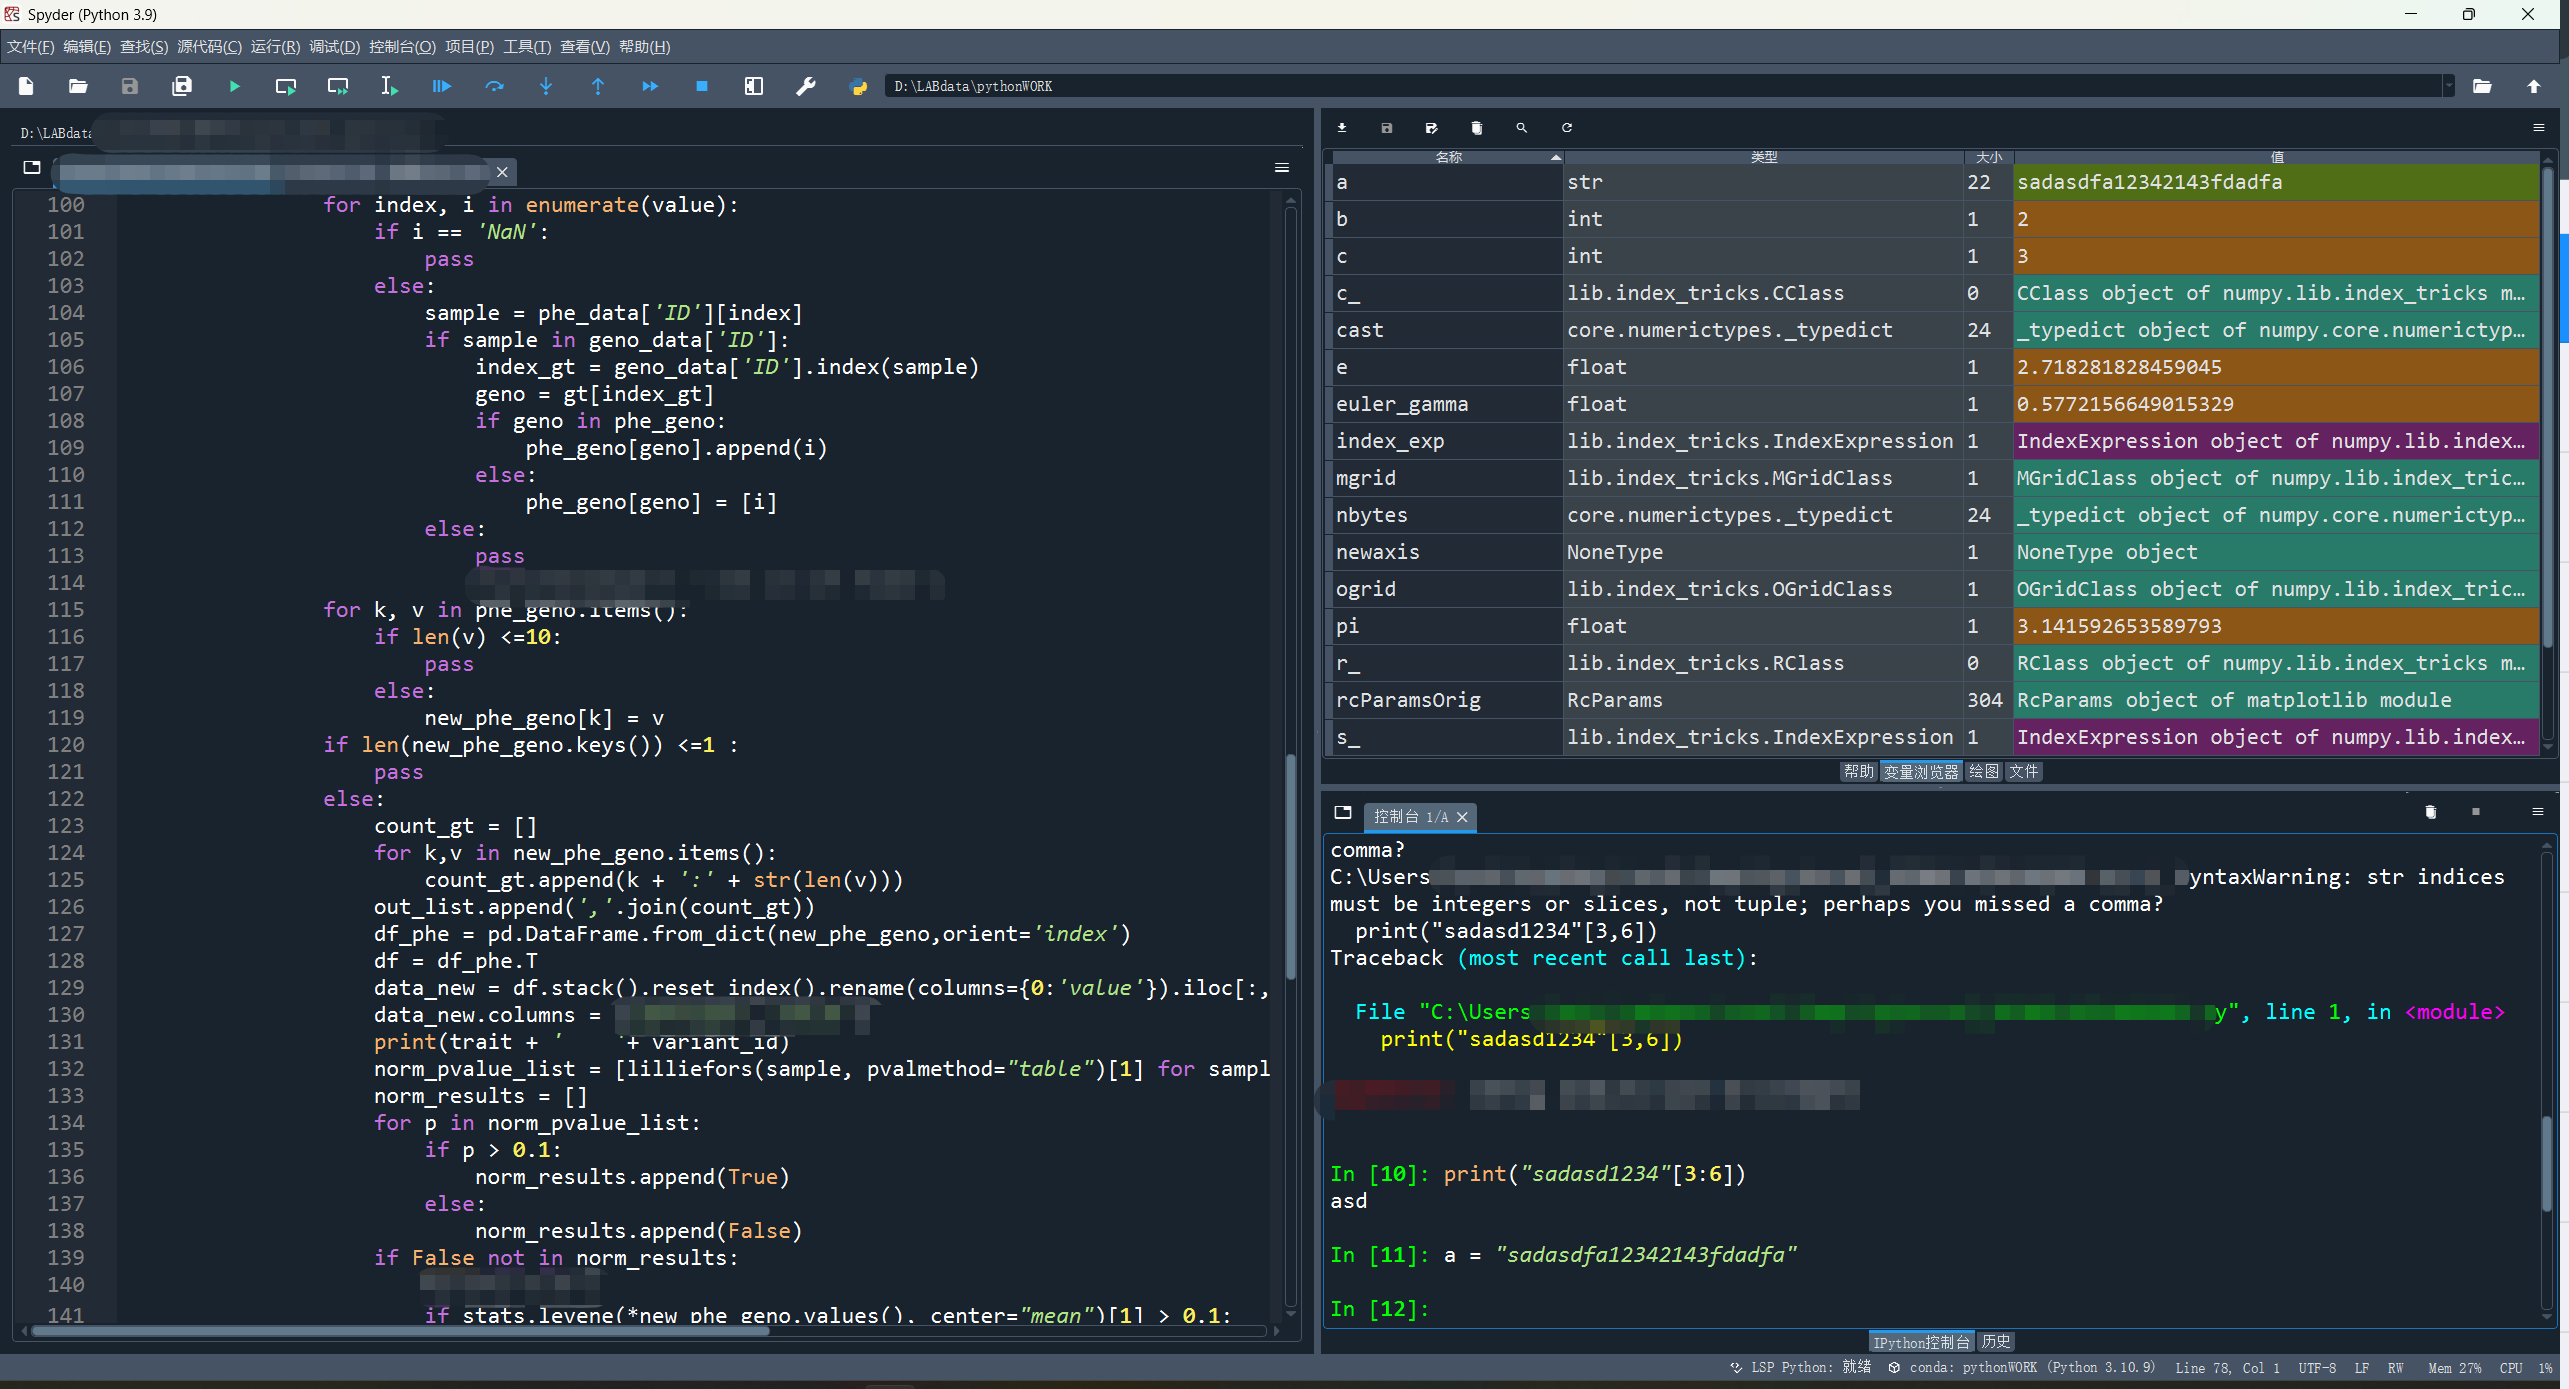
Task: Sort variables by 类型 column header
Action: (x=1764, y=157)
